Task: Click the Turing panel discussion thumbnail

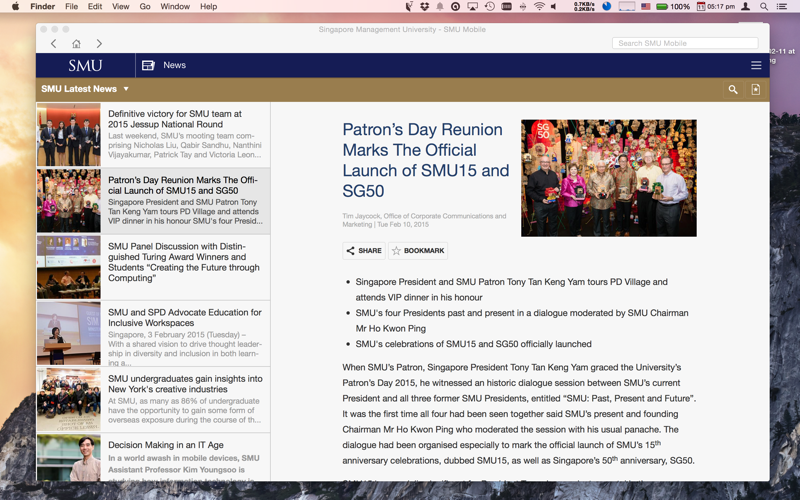Action: [68, 267]
